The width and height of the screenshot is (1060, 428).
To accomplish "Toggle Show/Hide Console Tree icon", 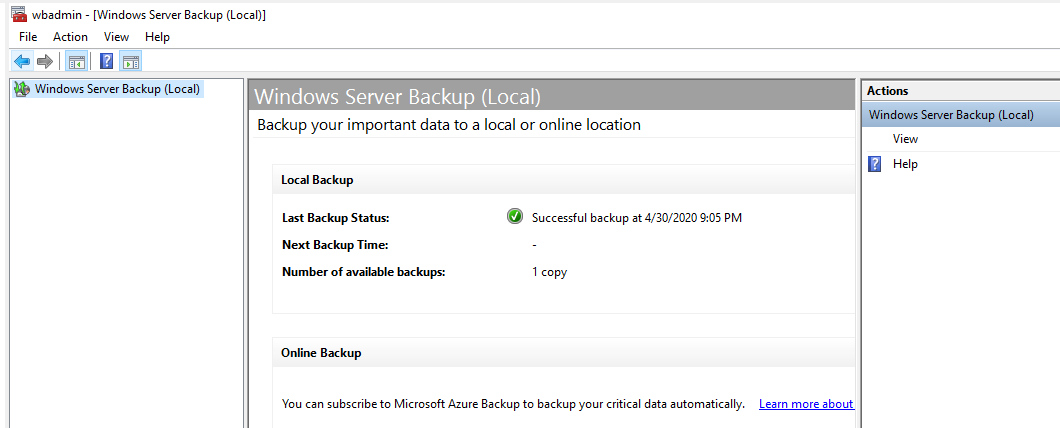I will (77, 62).
